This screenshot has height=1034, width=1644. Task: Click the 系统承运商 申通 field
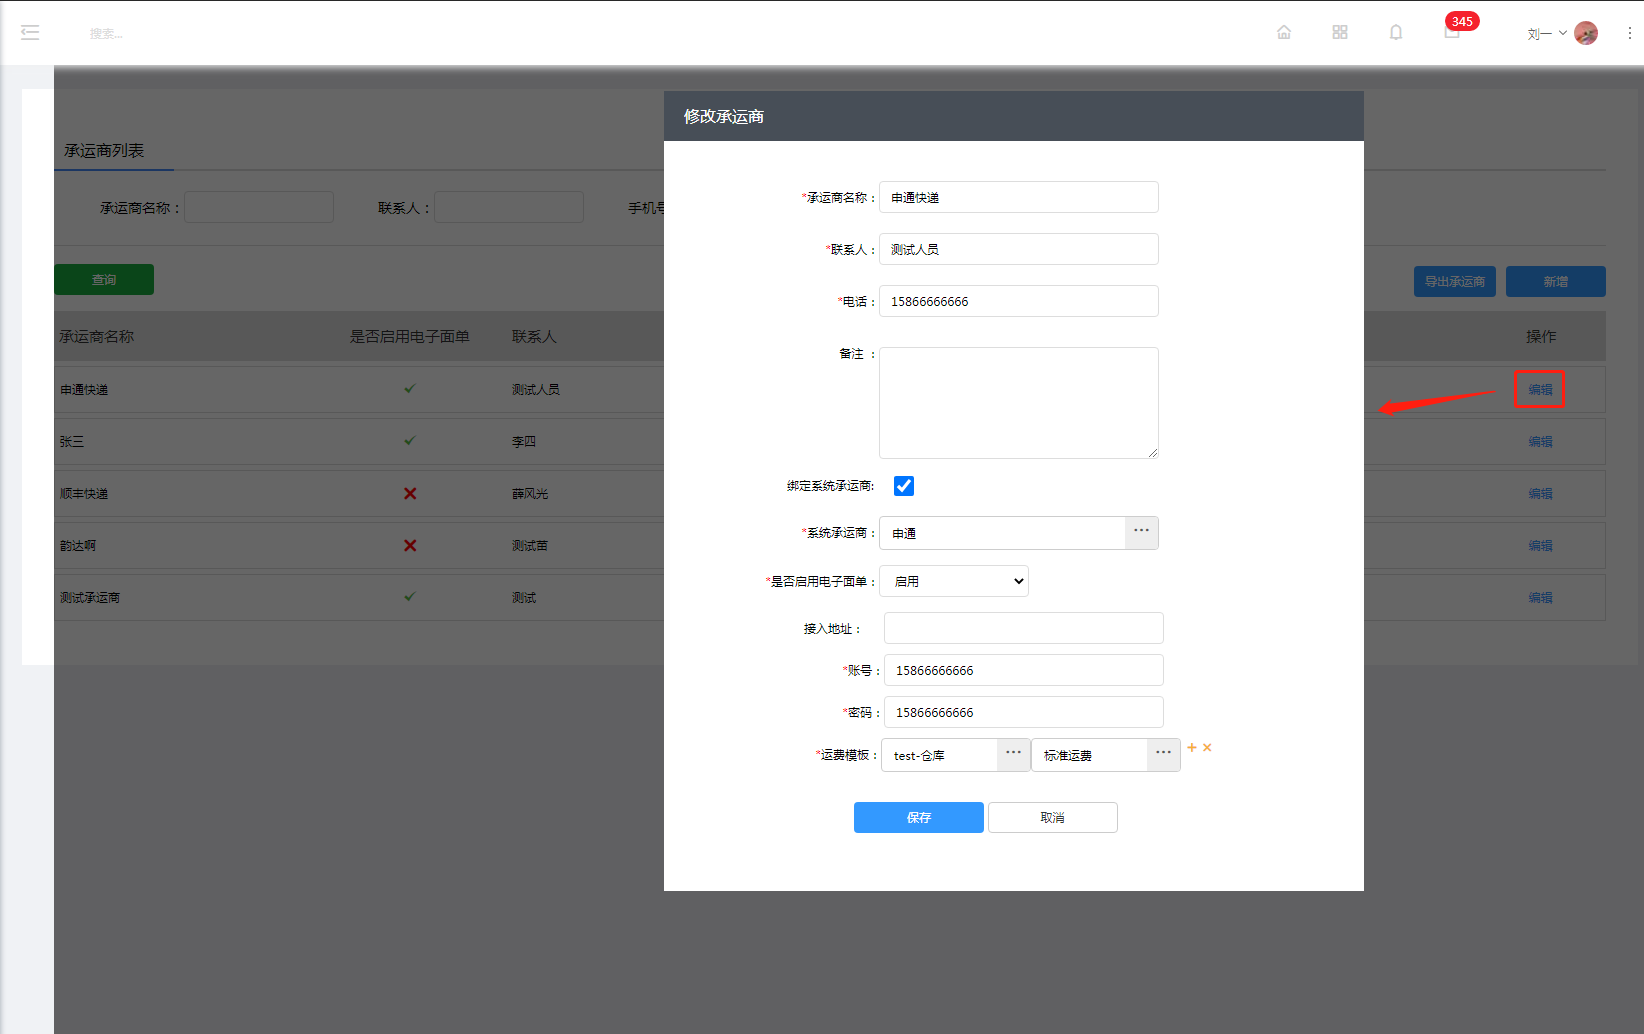tap(1002, 533)
